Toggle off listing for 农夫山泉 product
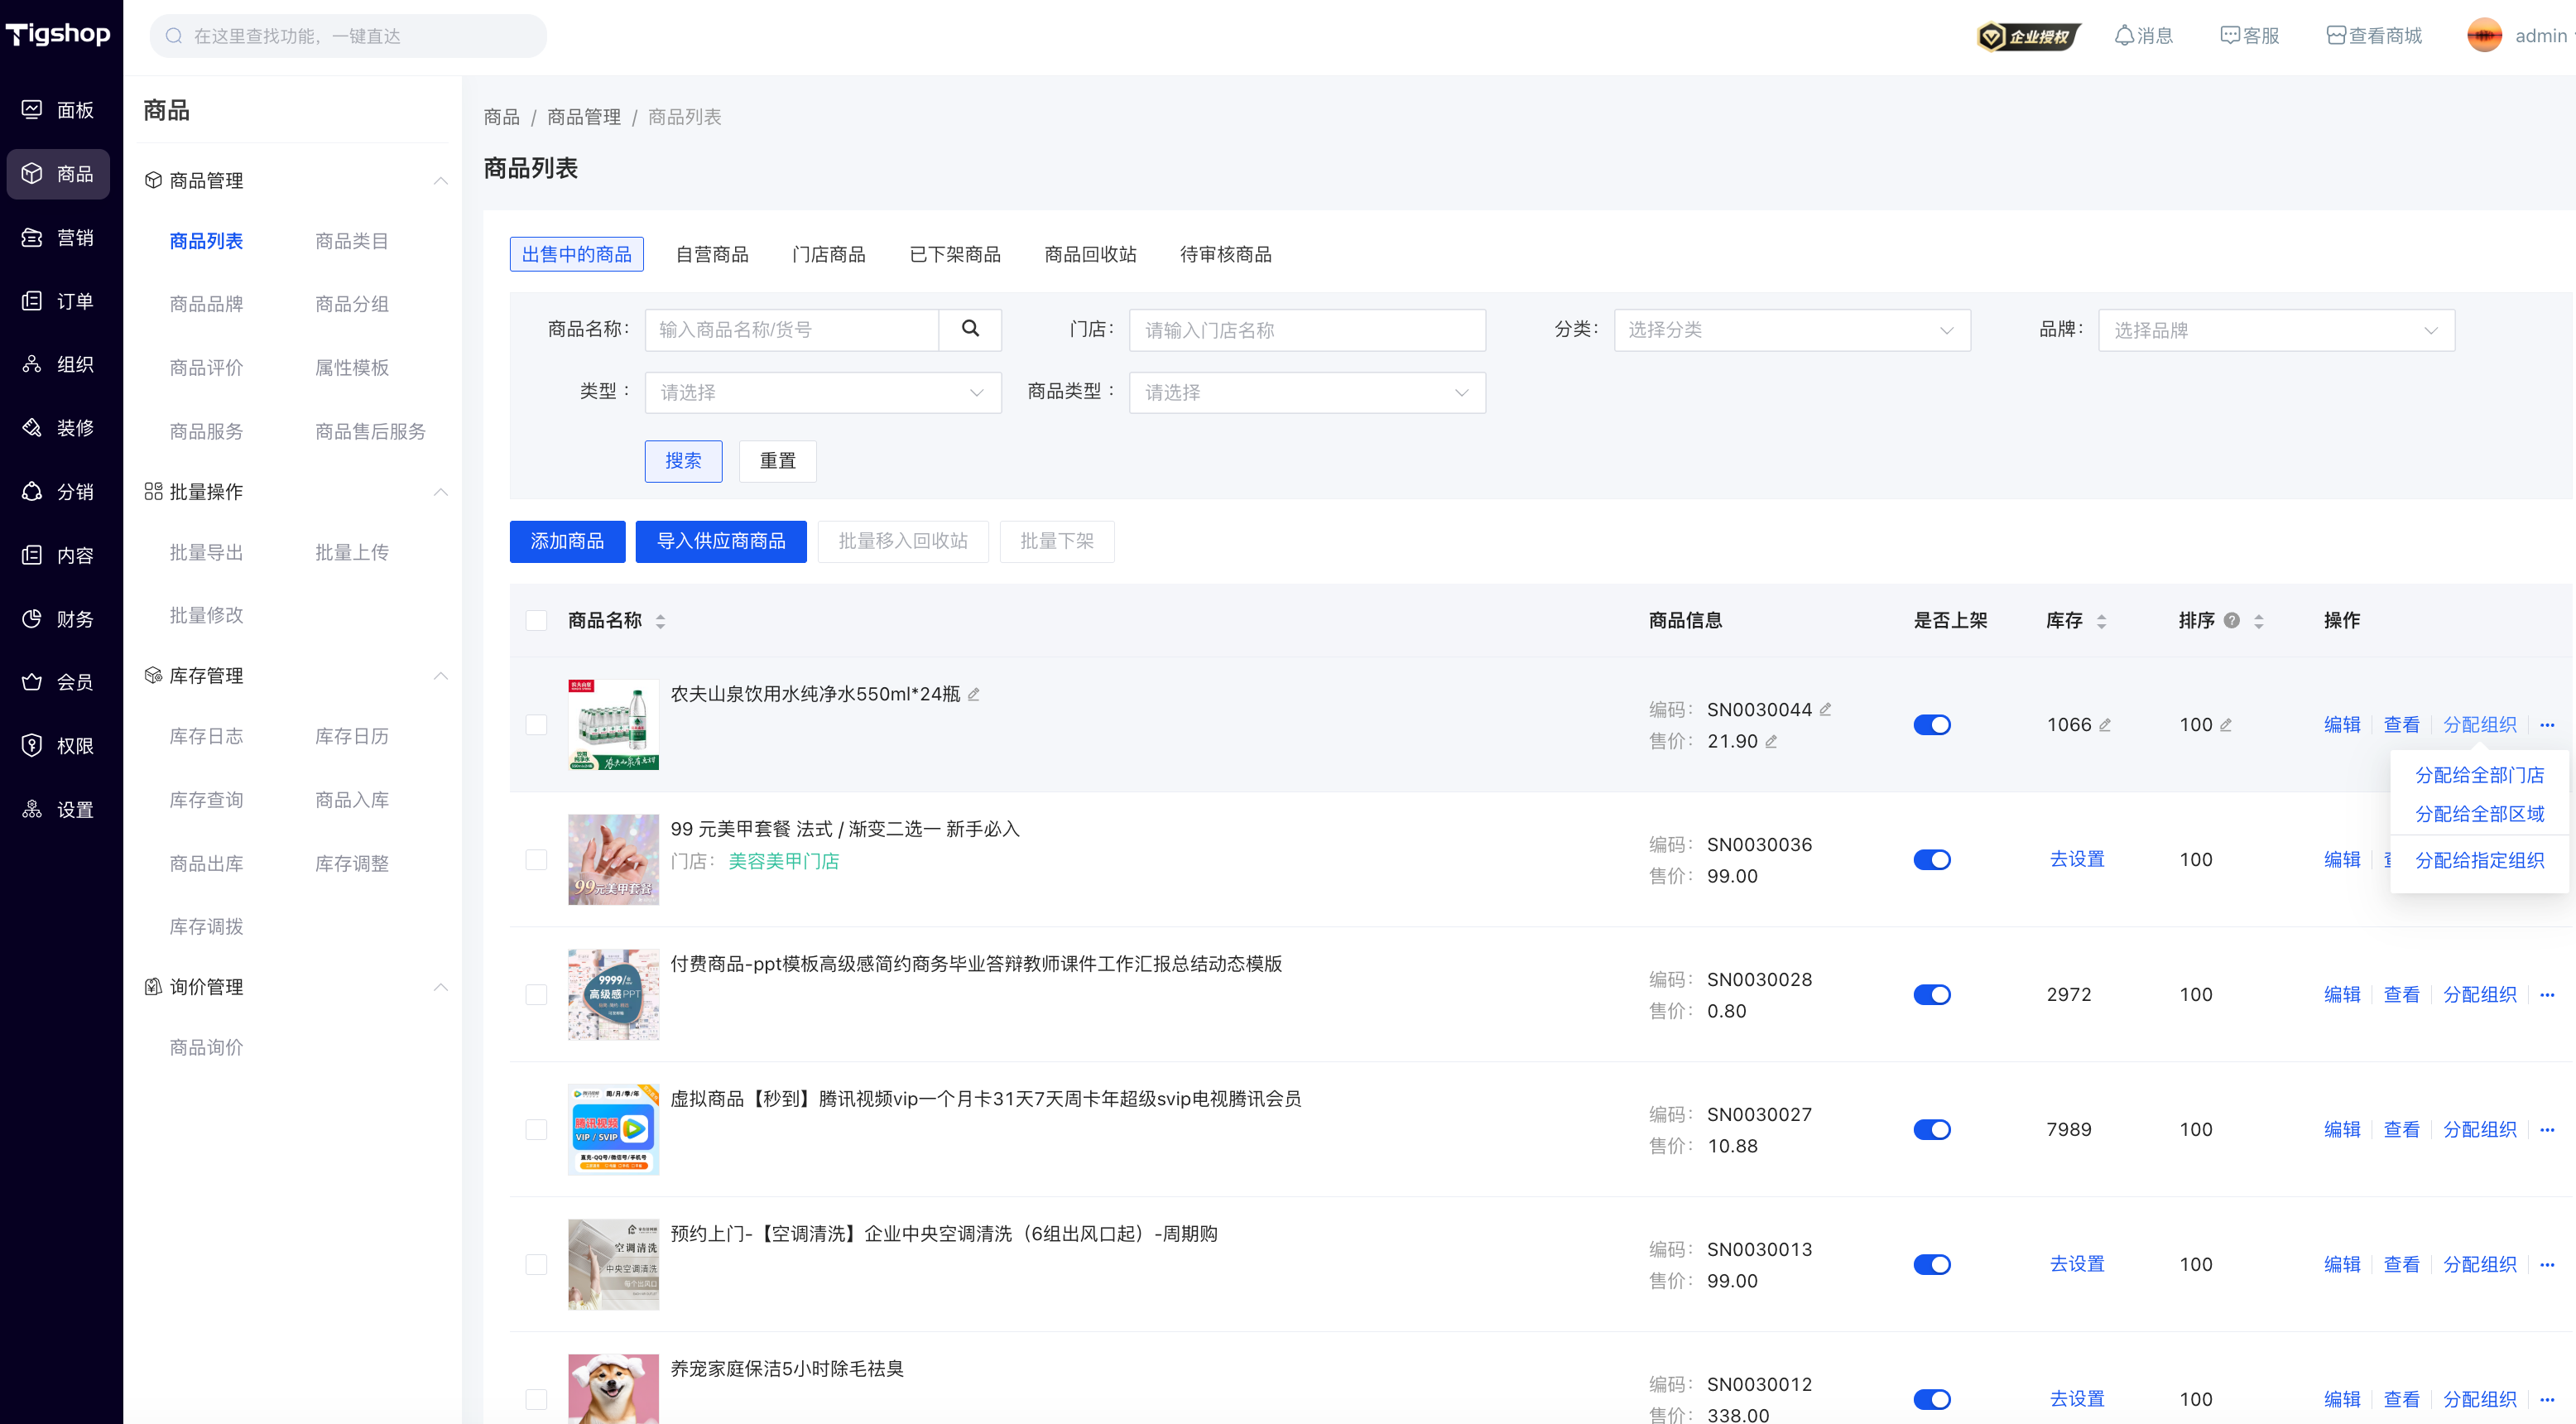 point(1931,725)
